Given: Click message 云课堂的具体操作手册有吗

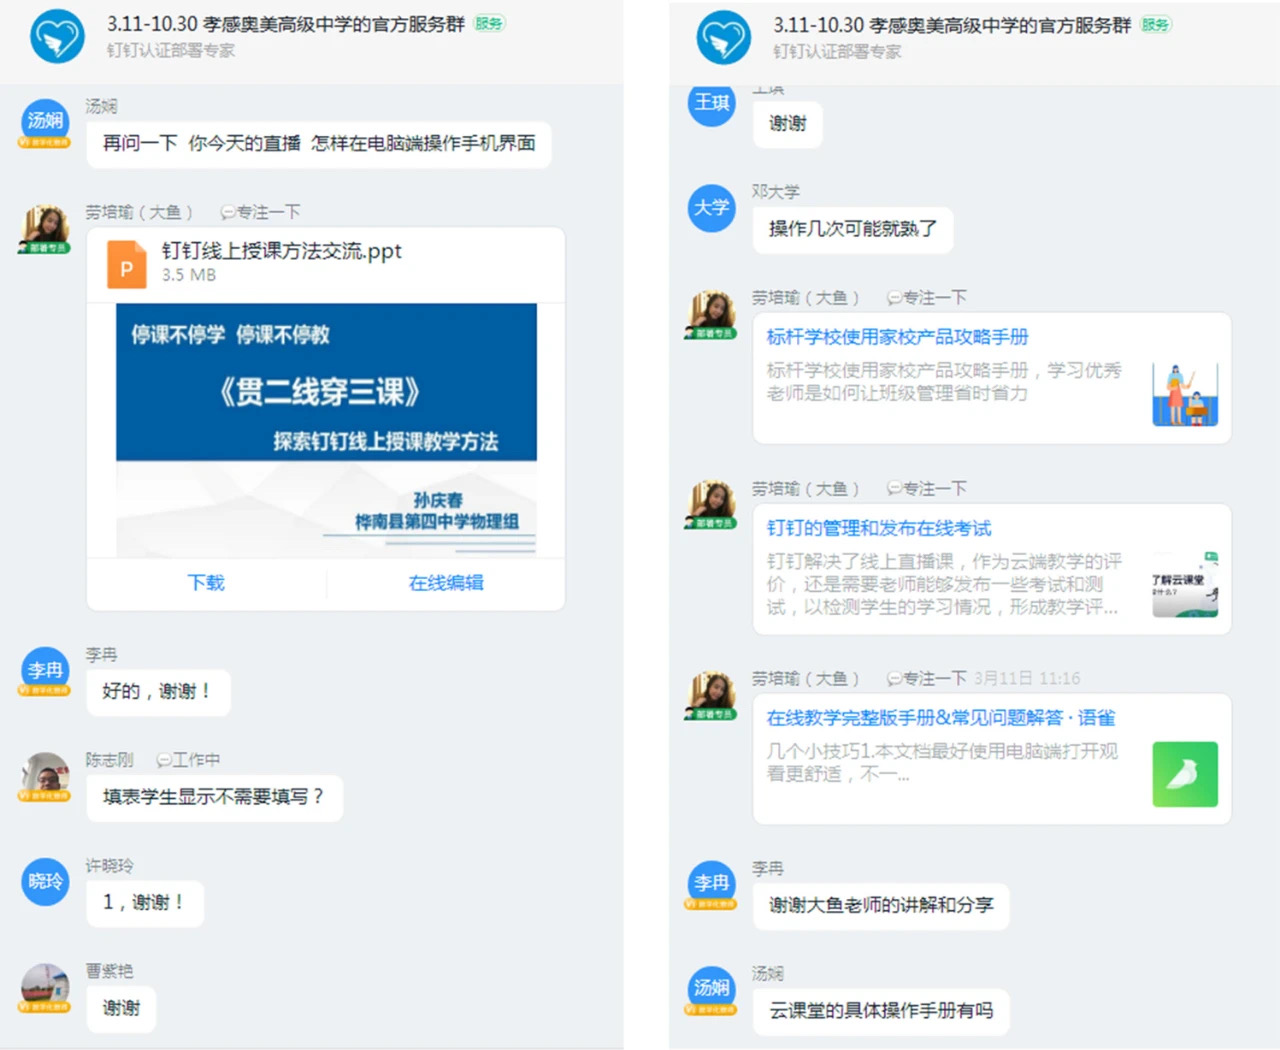Looking at the screenshot, I should [x=881, y=1011].
